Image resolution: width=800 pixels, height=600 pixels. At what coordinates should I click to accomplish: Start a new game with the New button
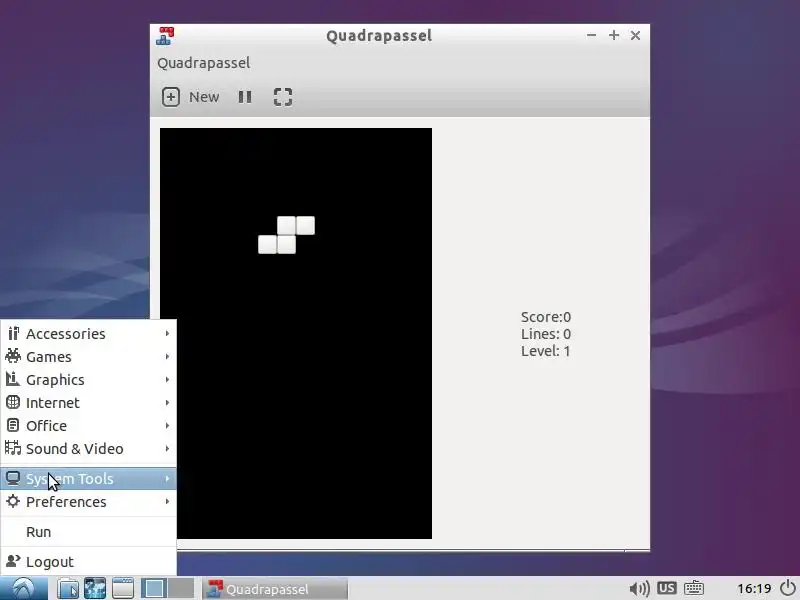191,97
